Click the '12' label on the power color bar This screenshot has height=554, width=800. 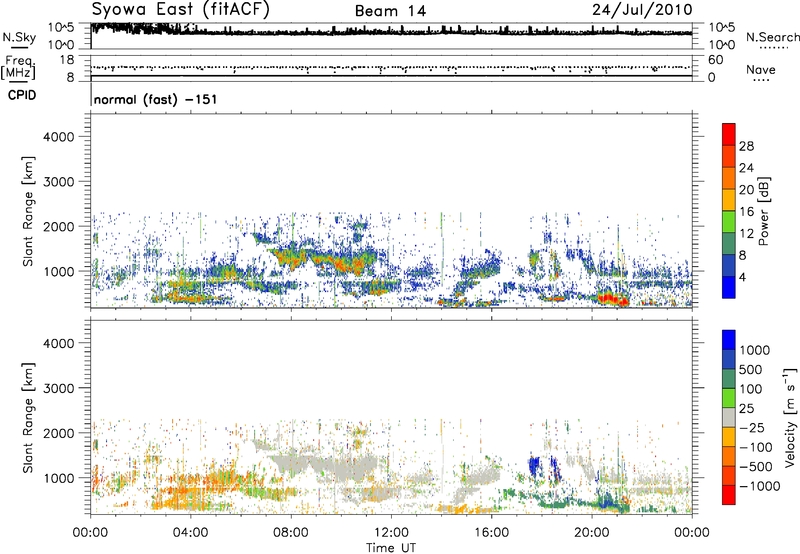tap(746, 234)
